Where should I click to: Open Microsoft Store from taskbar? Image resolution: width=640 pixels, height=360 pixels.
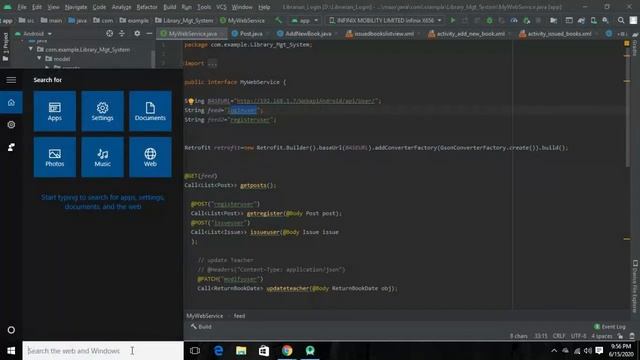[x=264, y=351]
